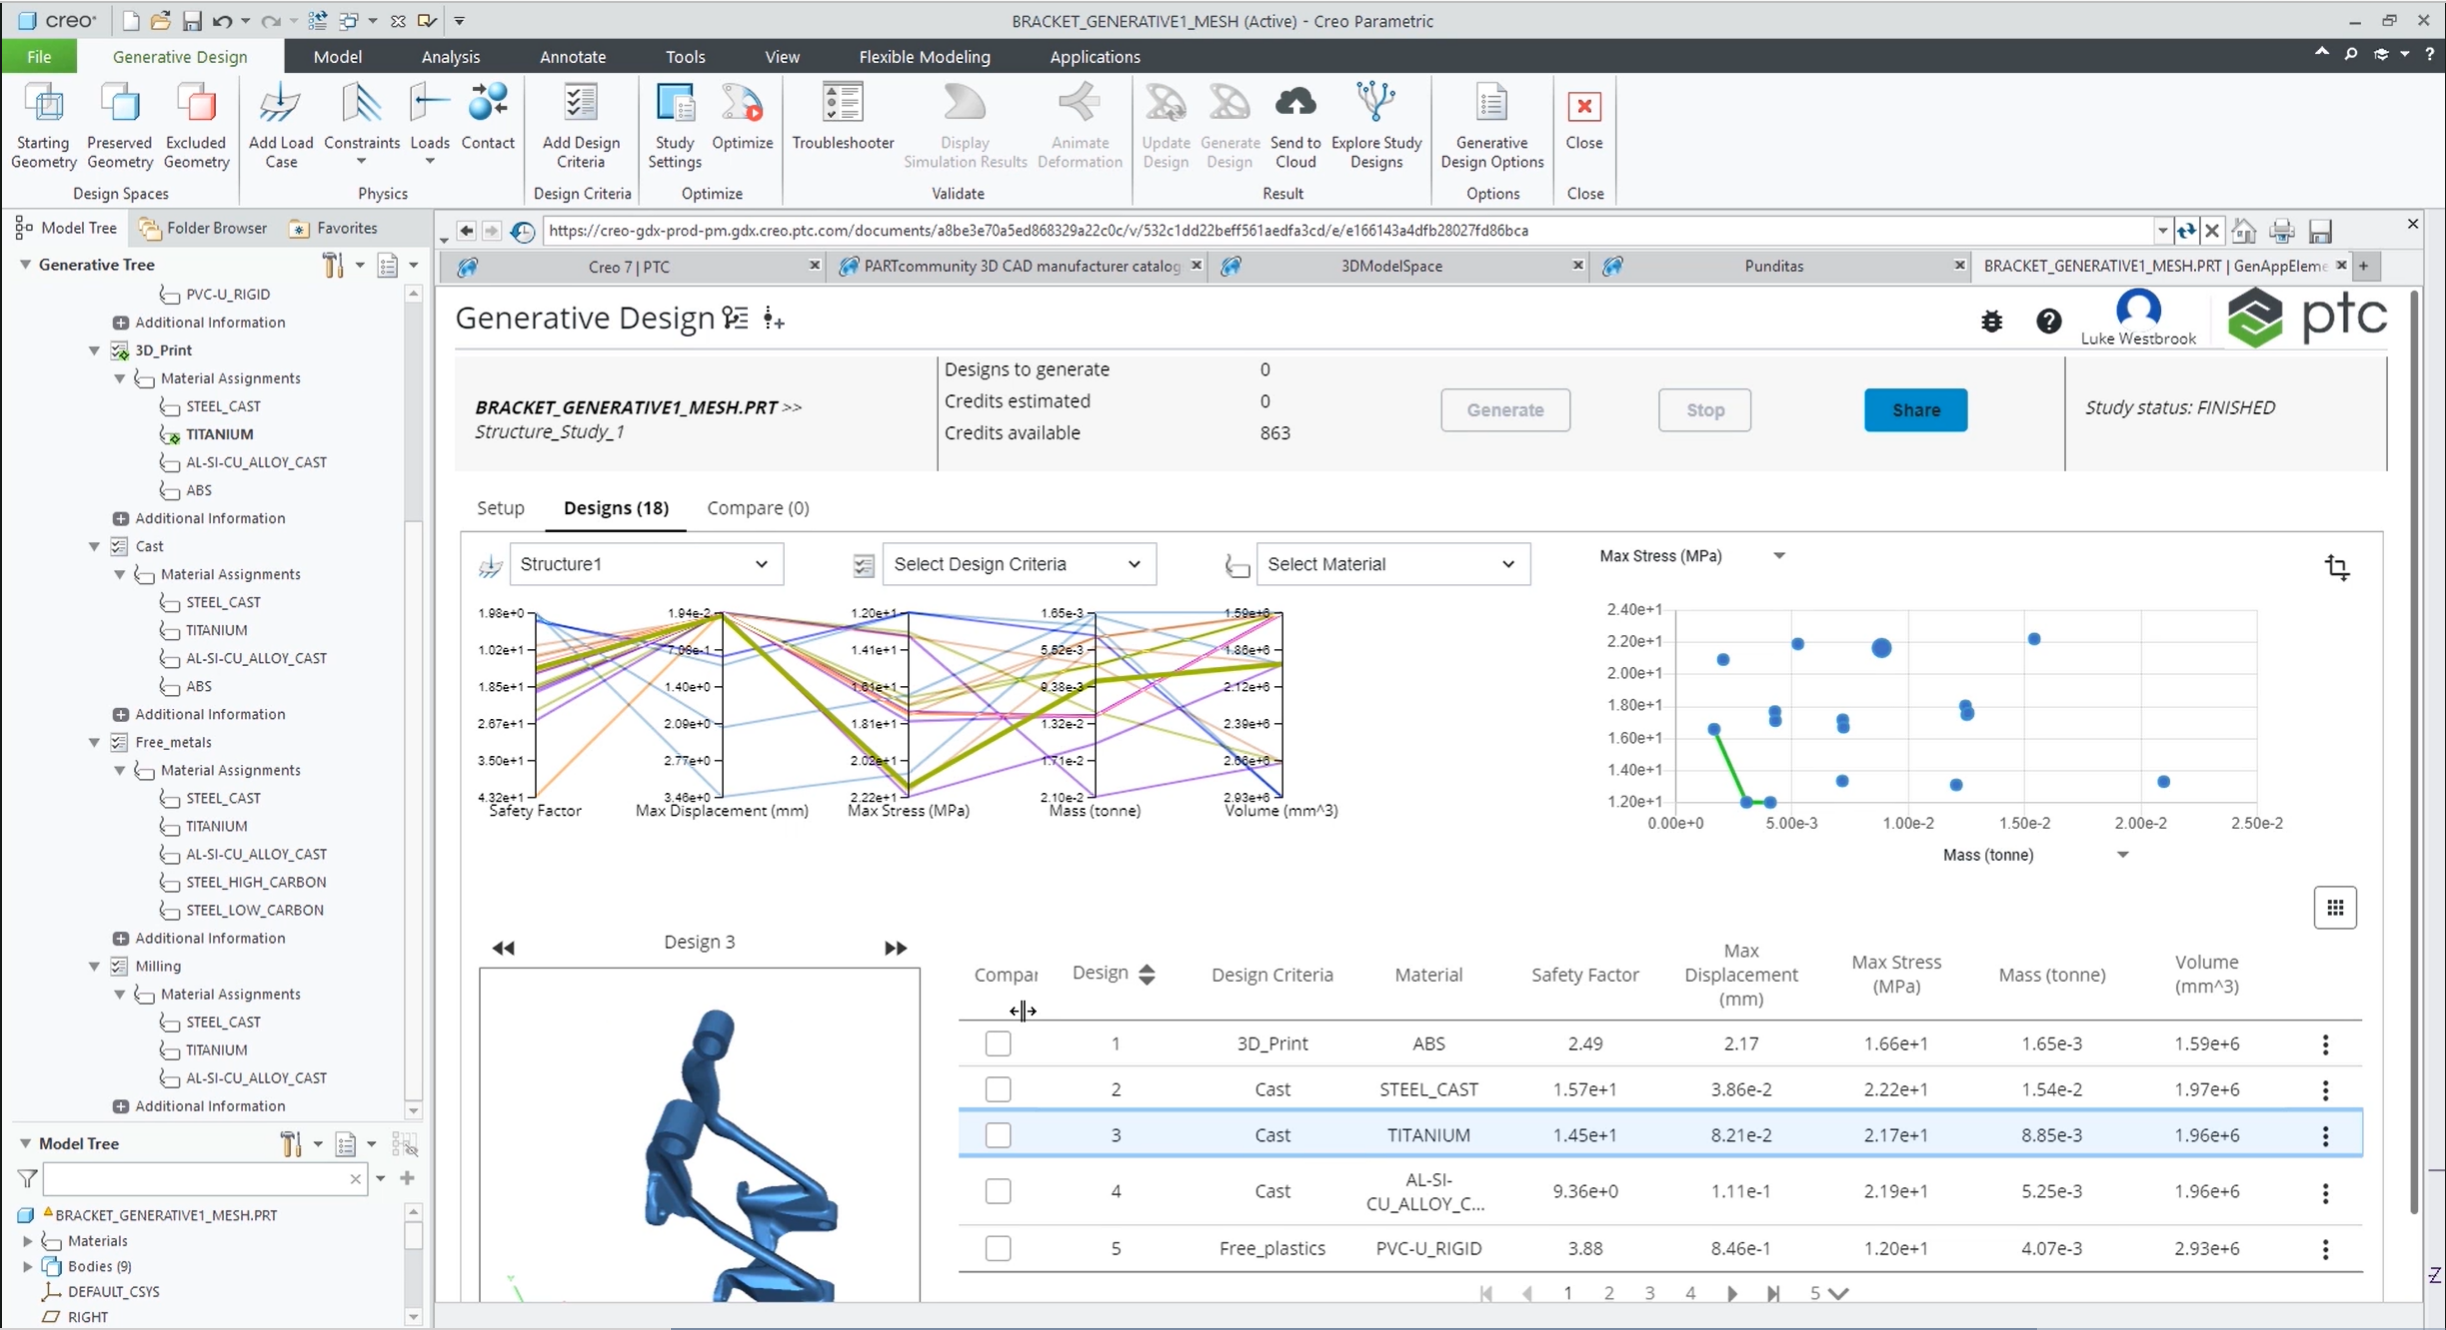Image resolution: width=2446 pixels, height=1330 pixels.
Task: Open the Starting Geometry tool
Action: [43, 127]
